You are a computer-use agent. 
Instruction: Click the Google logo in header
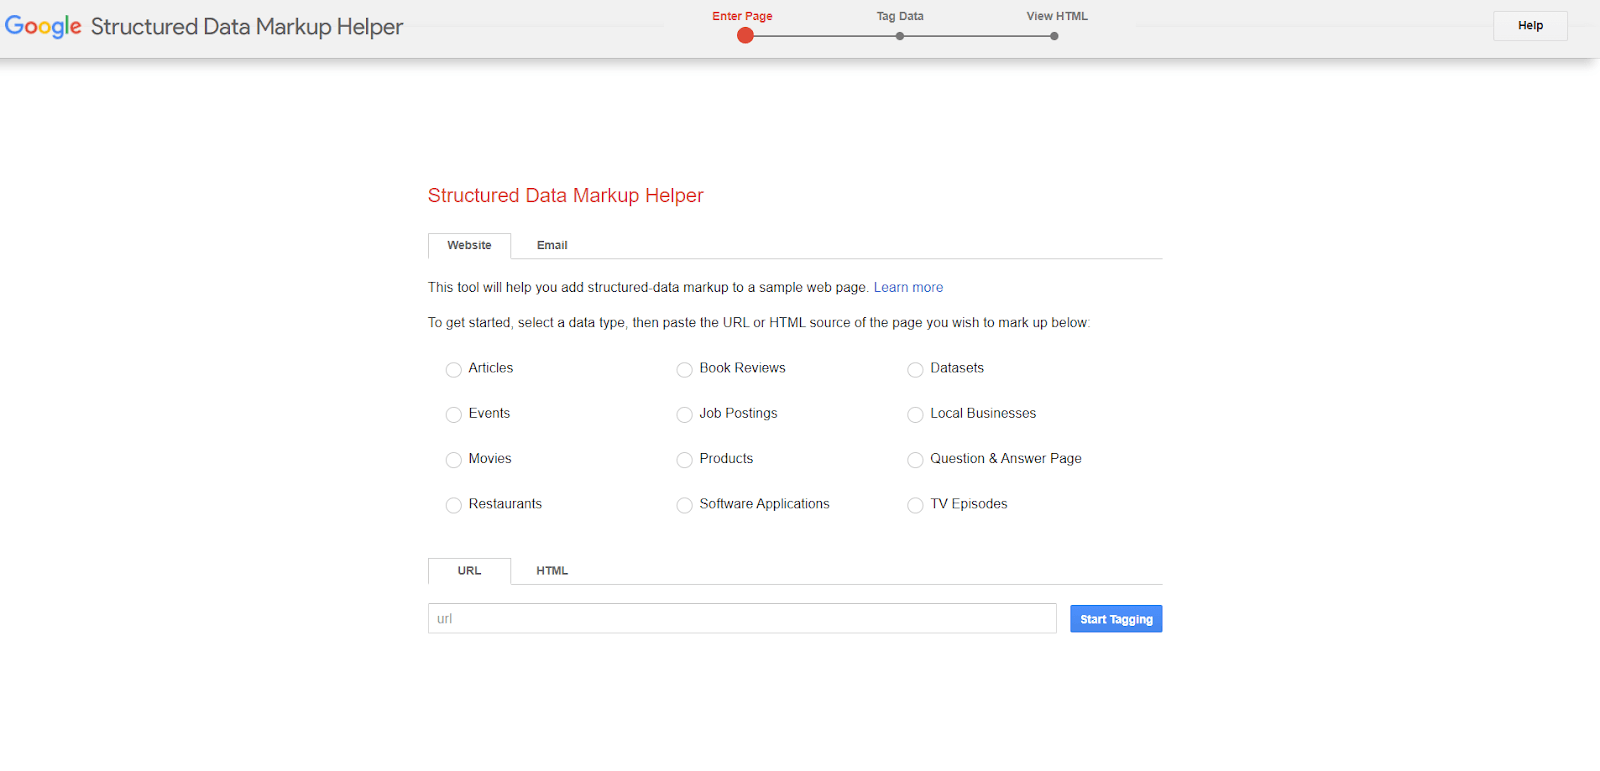click(43, 26)
